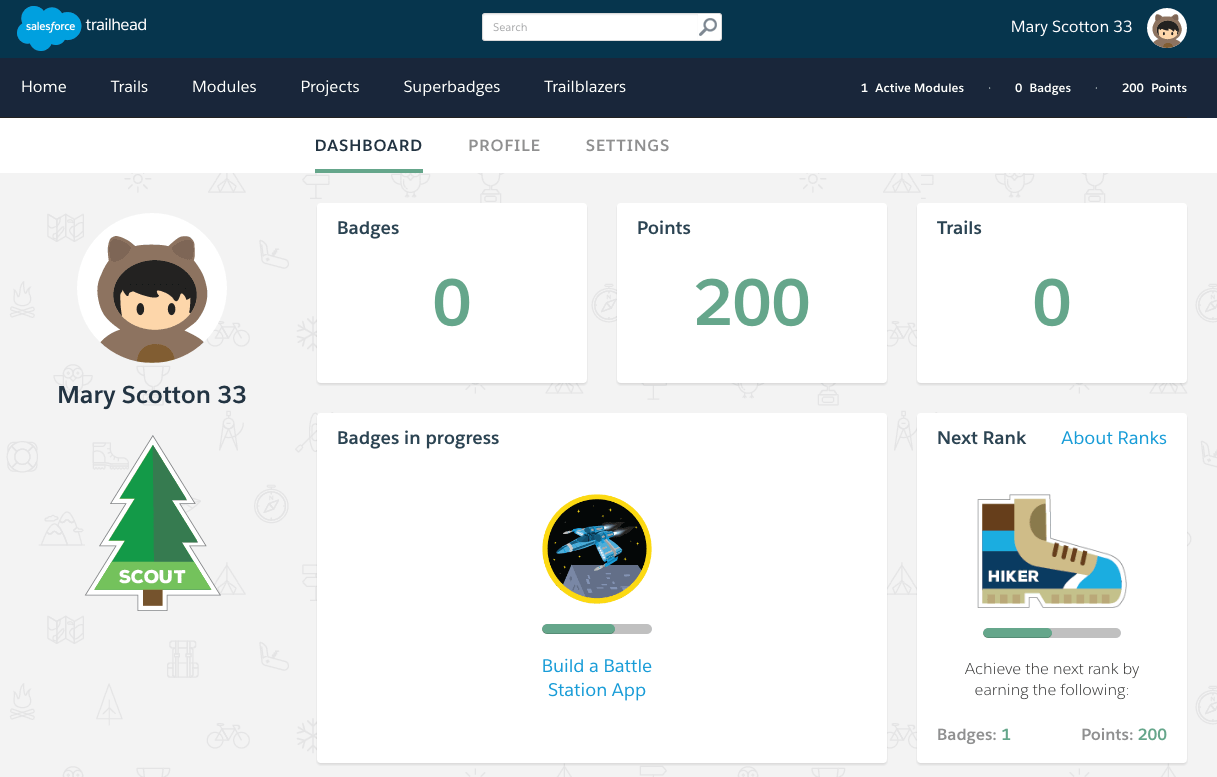Click the search magnifier icon

[707, 28]
